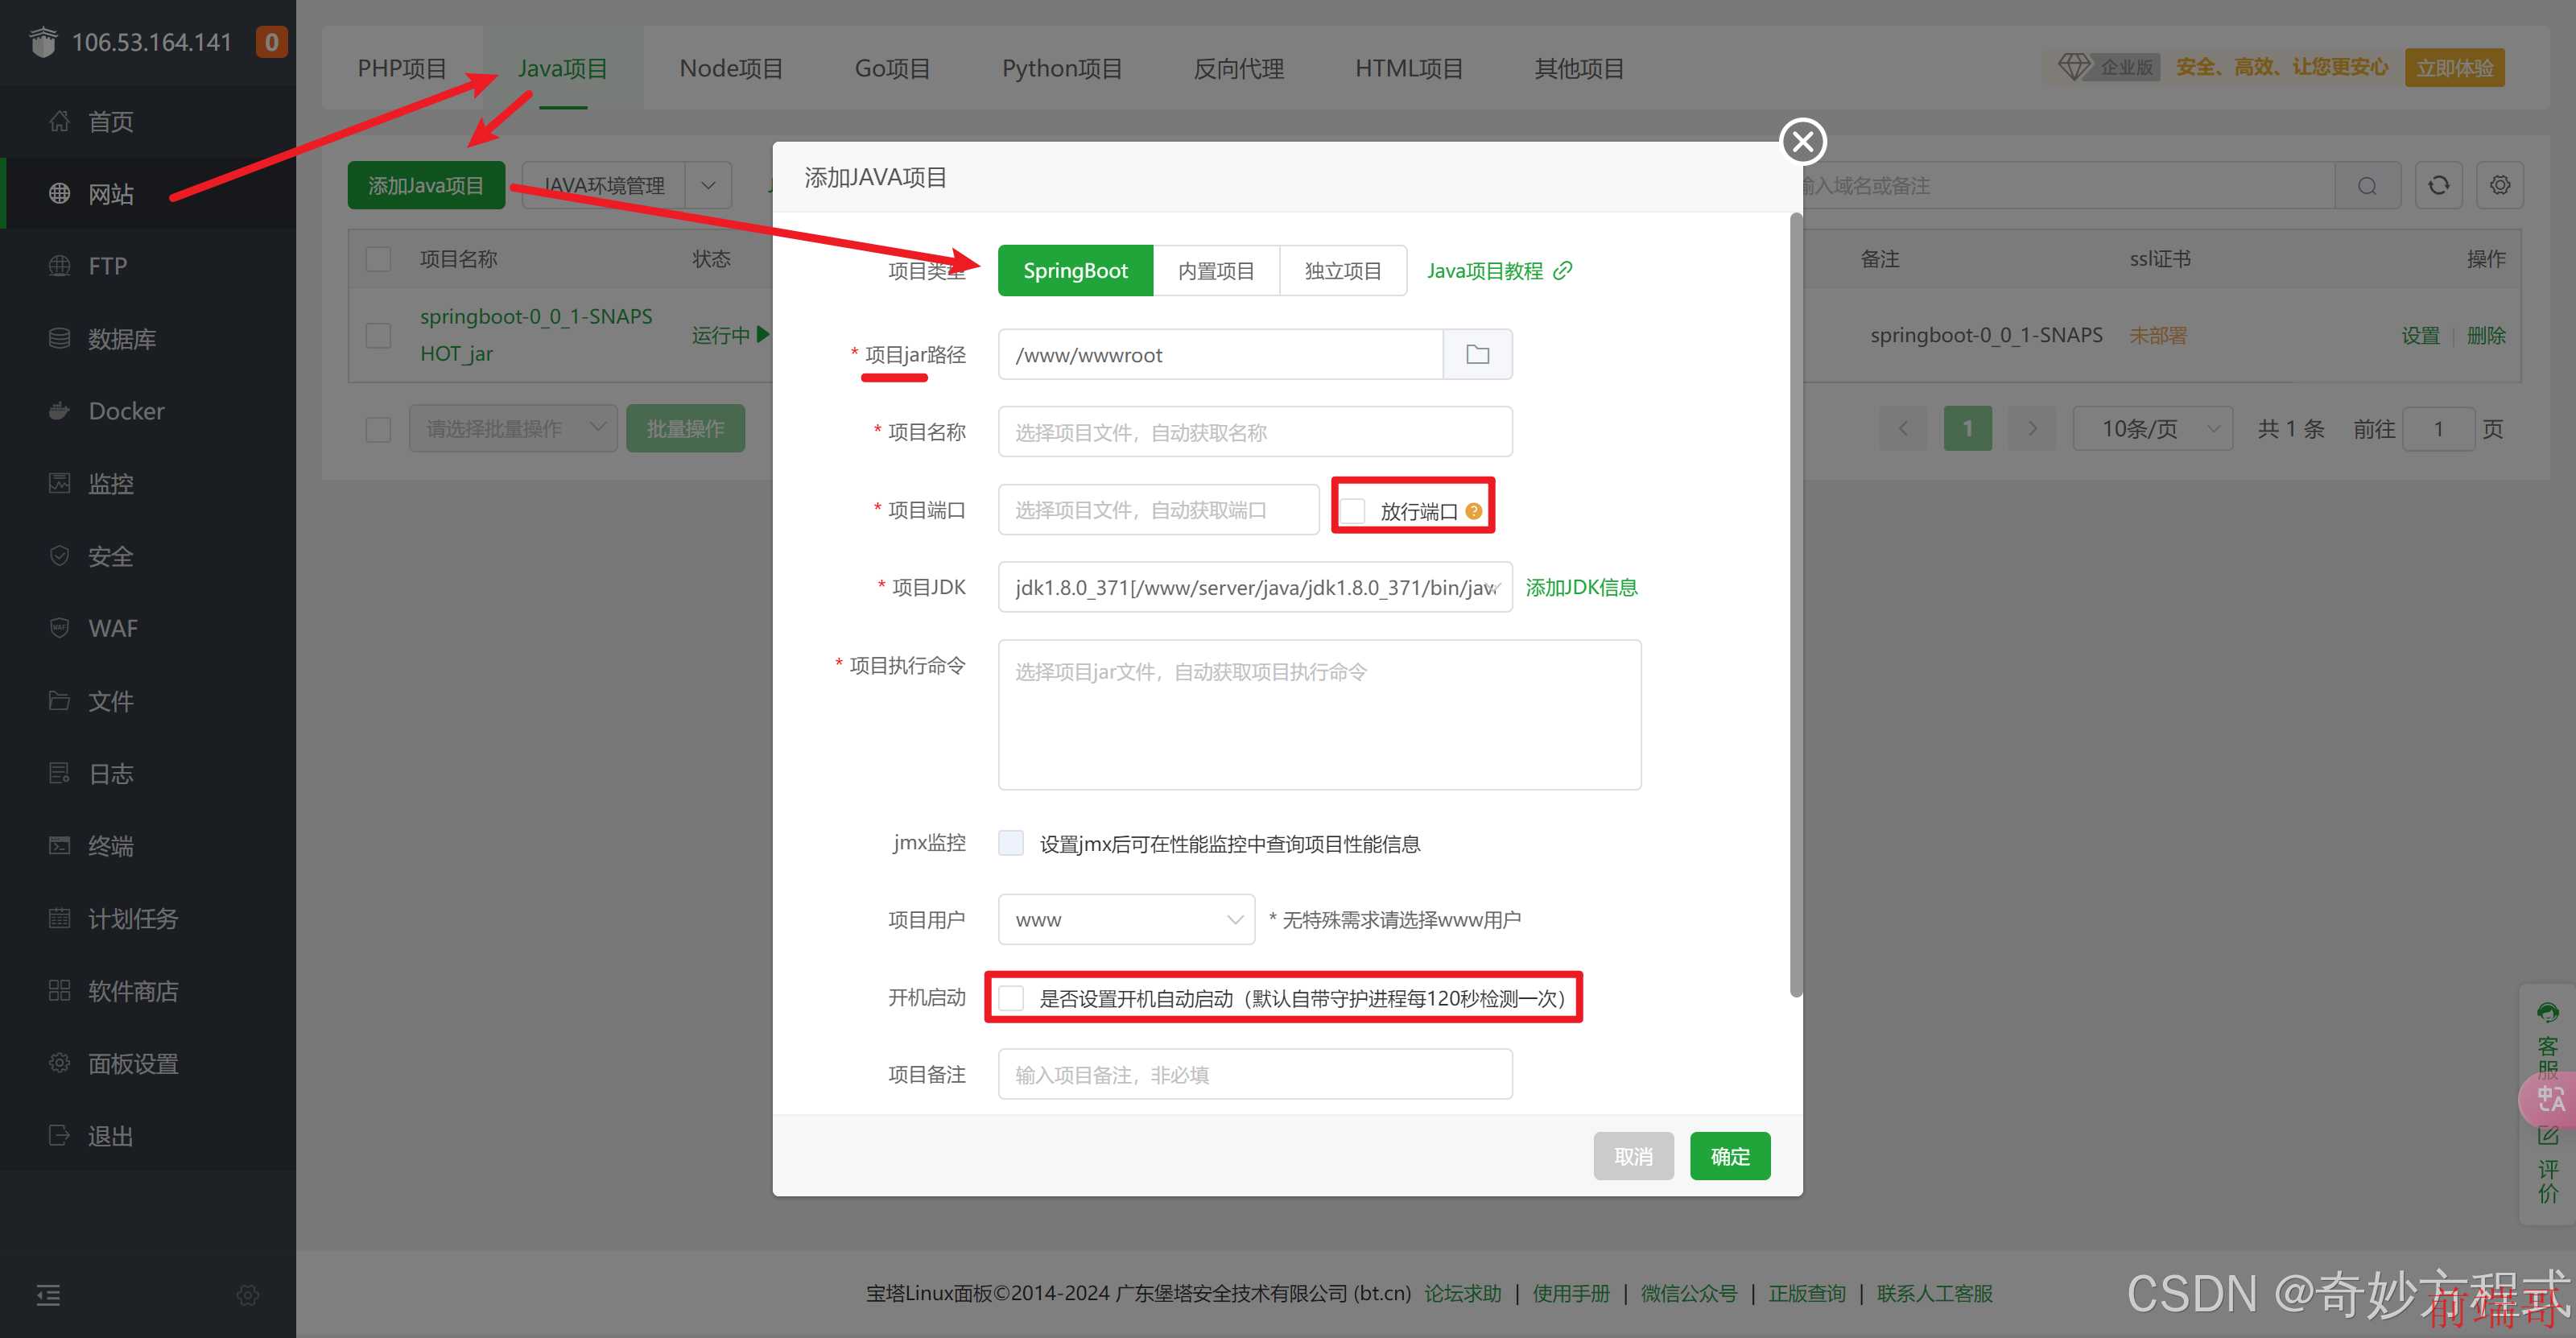Select 独立项目 project type
Screen dimensions: 2576x1338
click(x=1343, y=271)
